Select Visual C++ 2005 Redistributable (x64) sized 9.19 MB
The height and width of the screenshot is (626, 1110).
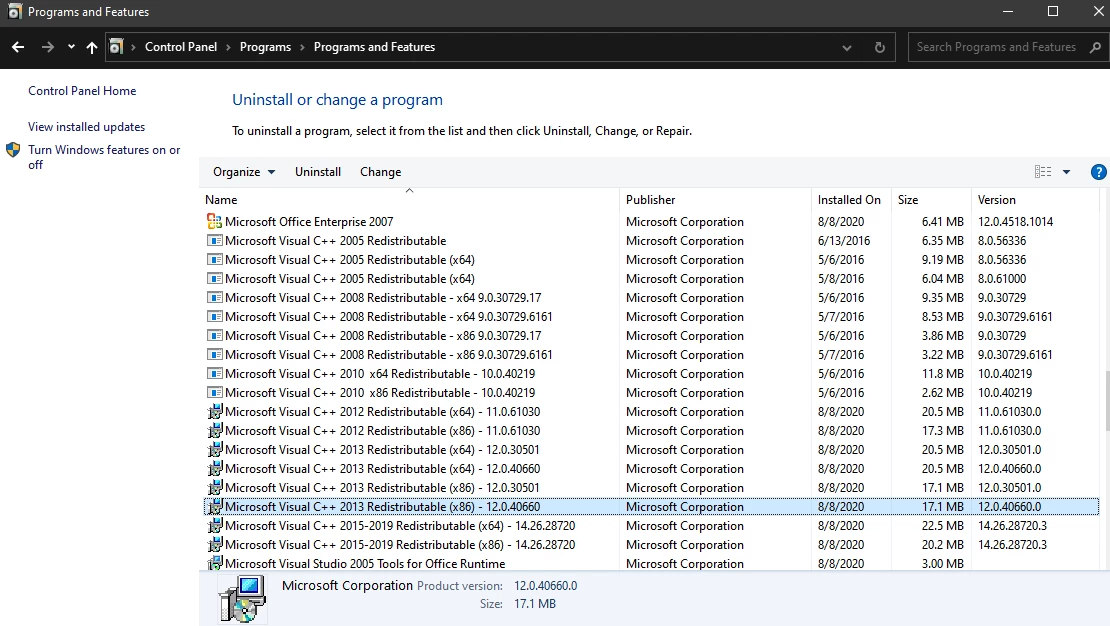point(651,260)
